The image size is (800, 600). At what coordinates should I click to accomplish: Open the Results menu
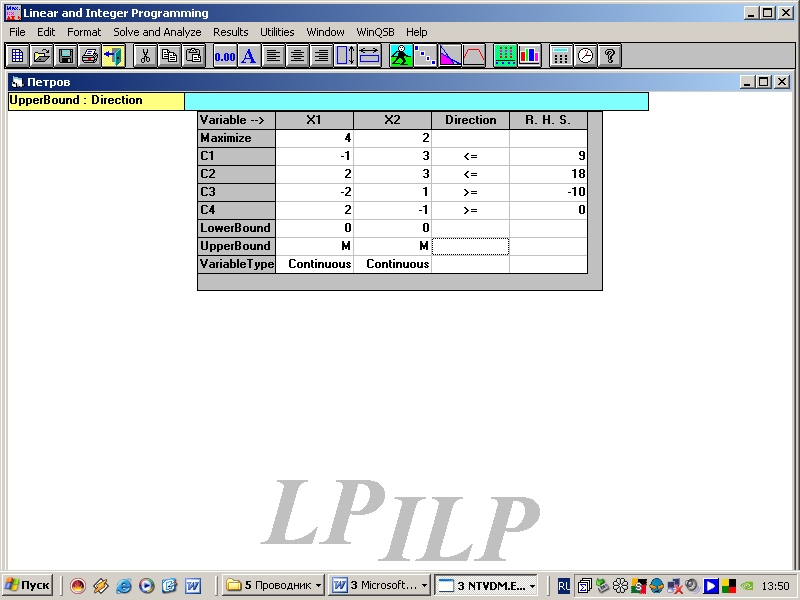pos(231,32)
